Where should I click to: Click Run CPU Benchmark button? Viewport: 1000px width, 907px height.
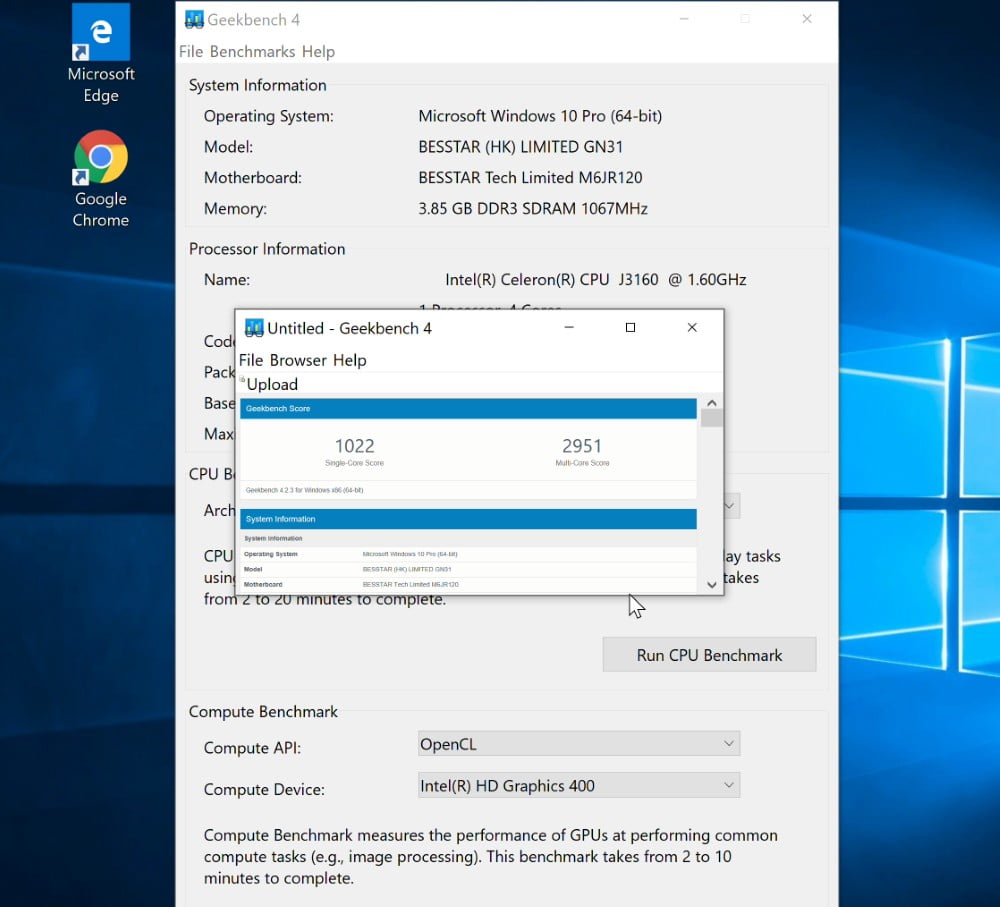(709, 655)
